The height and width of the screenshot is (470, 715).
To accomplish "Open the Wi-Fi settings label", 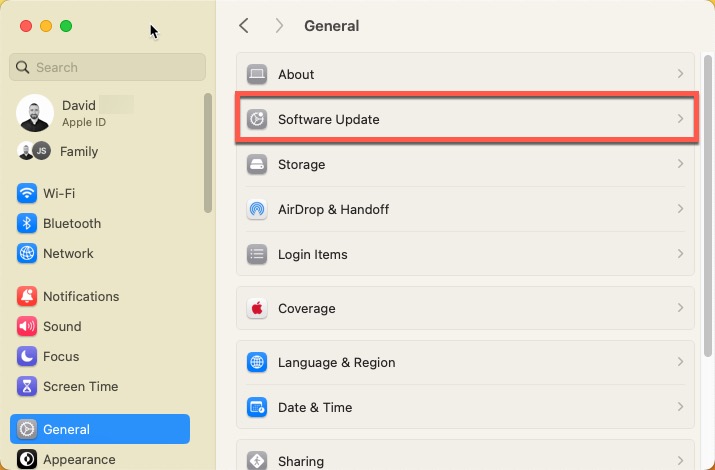I will coord(59,193).
